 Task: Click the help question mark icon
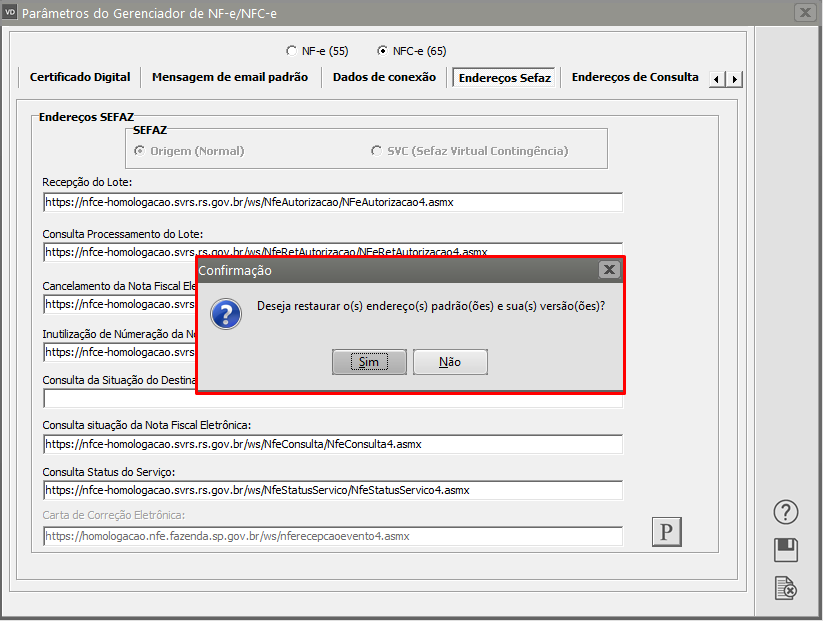(x=786, y=512)
